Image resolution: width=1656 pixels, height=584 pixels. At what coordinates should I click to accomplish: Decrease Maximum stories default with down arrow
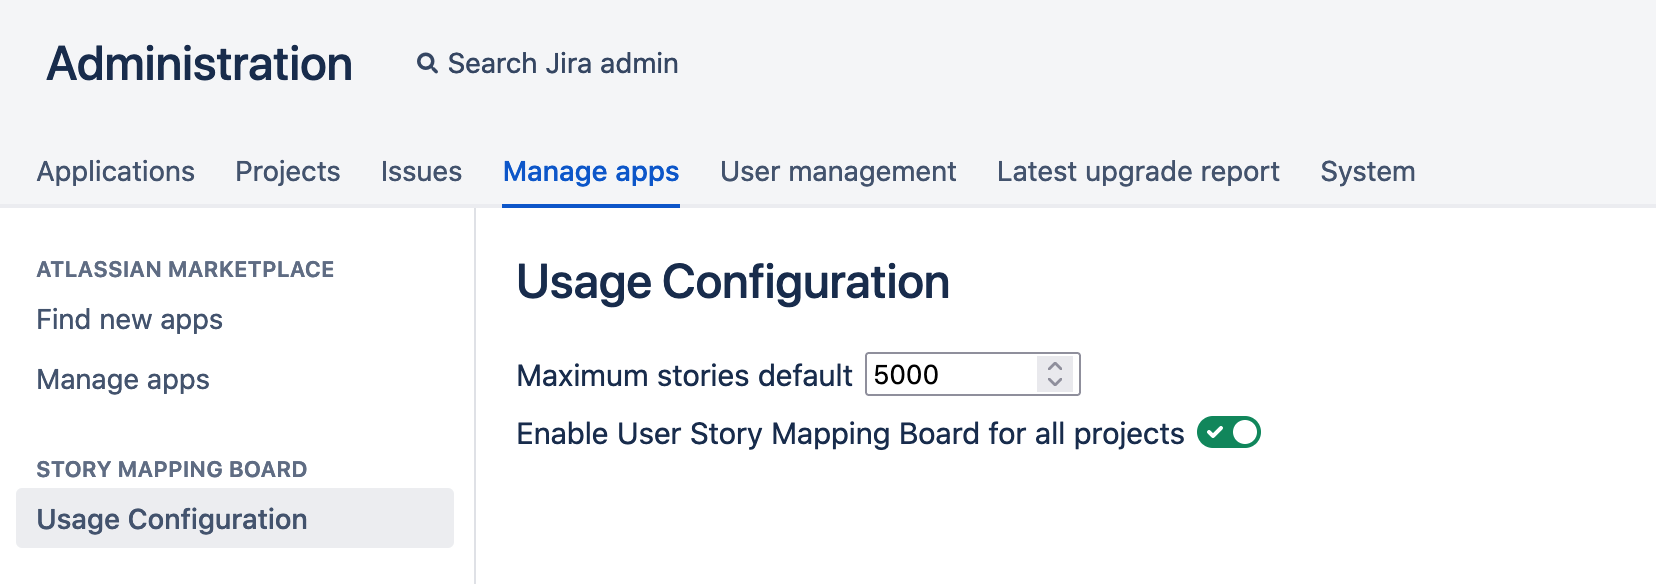1055,382
